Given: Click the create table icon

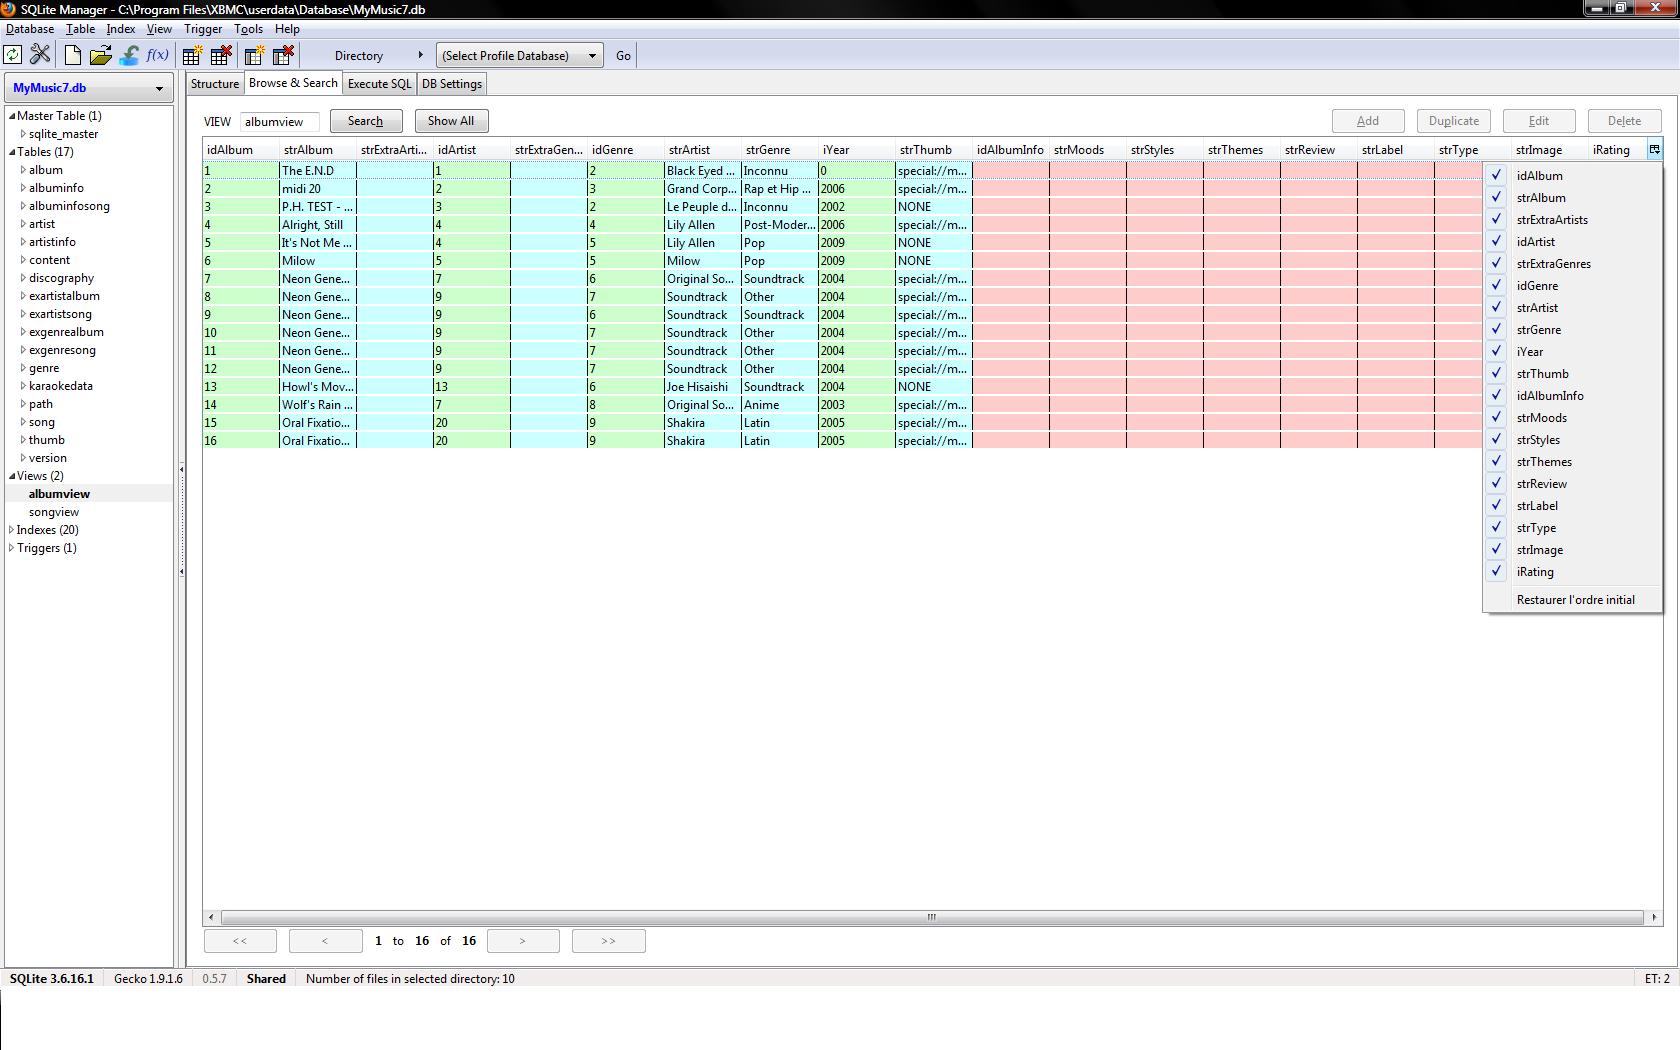Looking at the screenshot, I should tap(192, 55).
